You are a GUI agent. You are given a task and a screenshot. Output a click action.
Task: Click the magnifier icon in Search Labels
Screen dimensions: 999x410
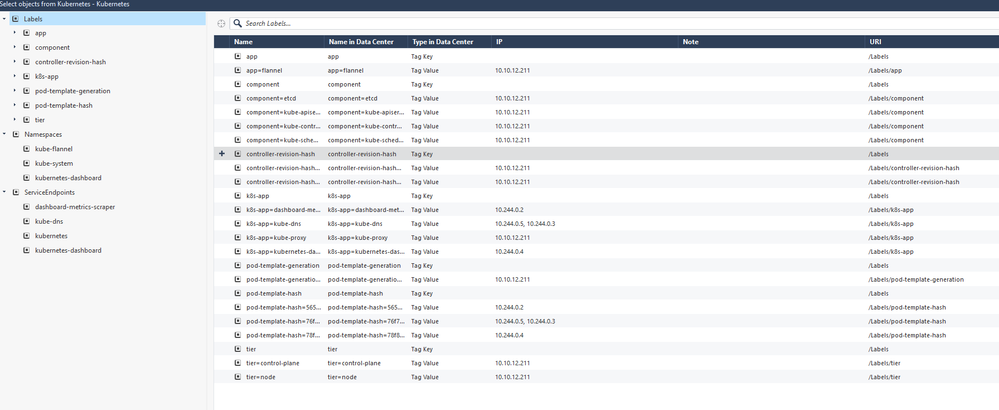click(238, 23)
